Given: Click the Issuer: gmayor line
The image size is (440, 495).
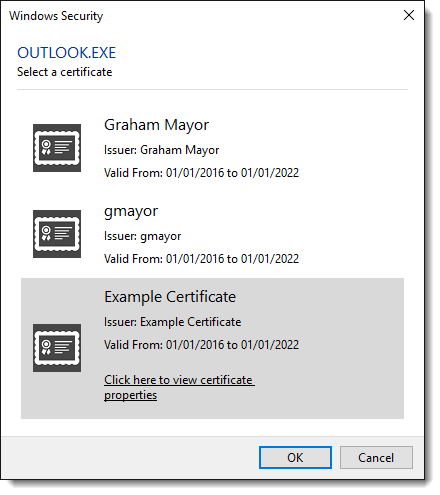Looking at the screenshot, I should tap(142, 236).
